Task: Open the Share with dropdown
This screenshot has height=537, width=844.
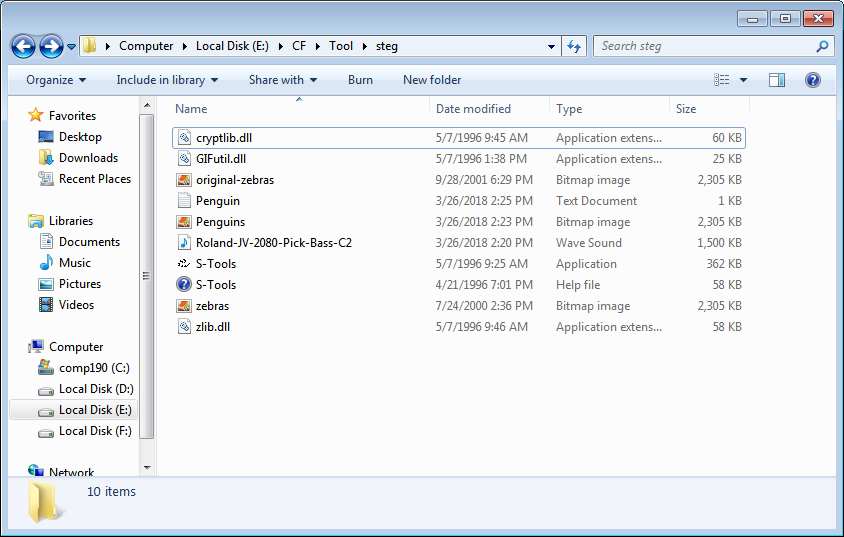Action: (x=283, y=80)
